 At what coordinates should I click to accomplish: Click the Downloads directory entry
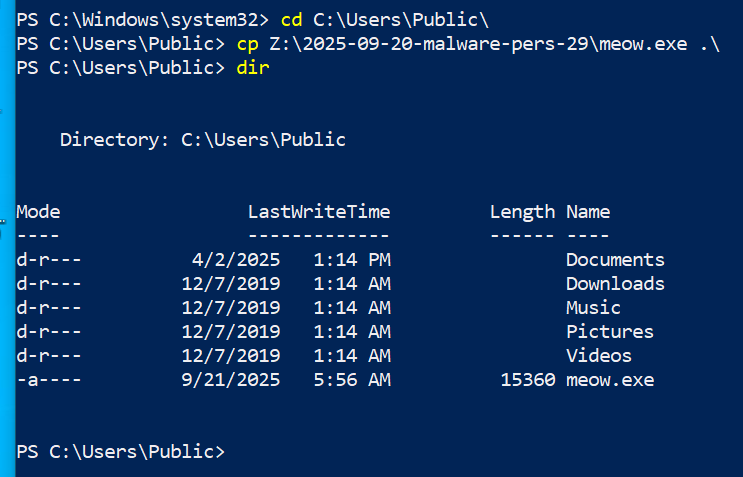615,284
